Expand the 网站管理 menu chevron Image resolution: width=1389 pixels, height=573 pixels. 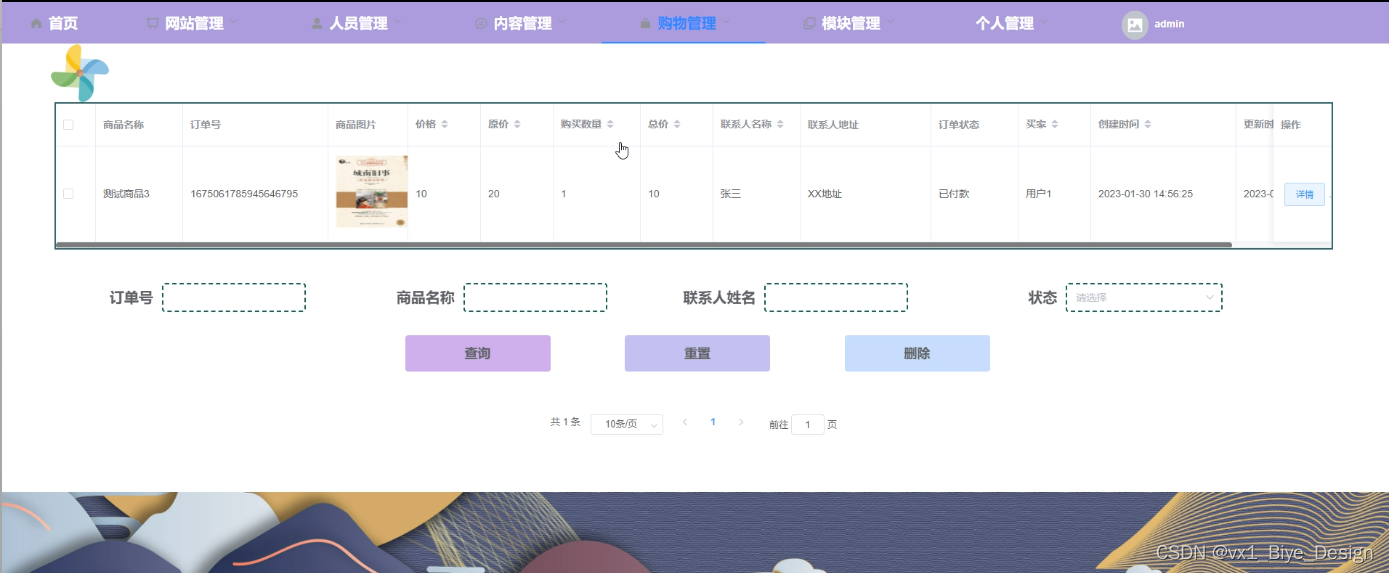click(234, 21)
